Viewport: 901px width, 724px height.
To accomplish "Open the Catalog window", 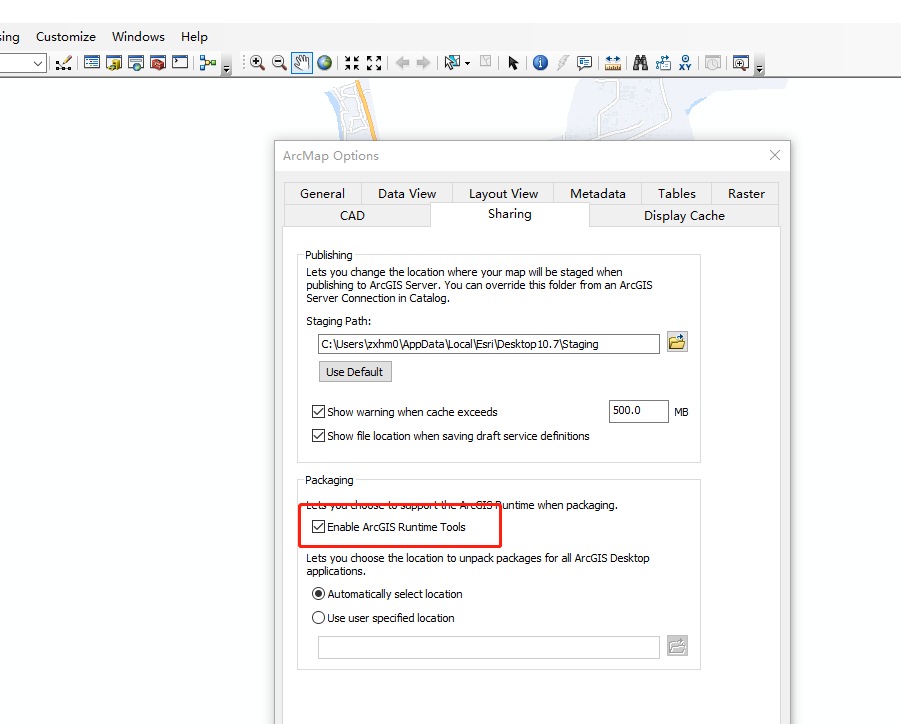I will [113, 62].
